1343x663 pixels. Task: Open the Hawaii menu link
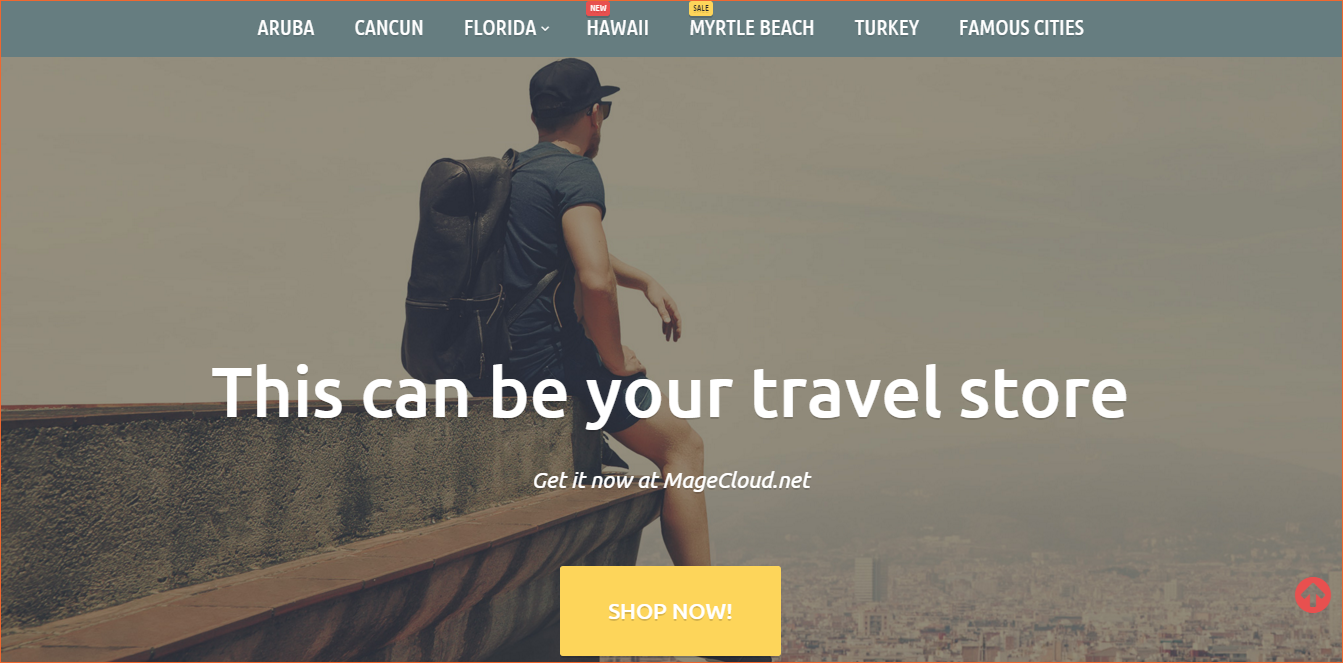[618, 28]
